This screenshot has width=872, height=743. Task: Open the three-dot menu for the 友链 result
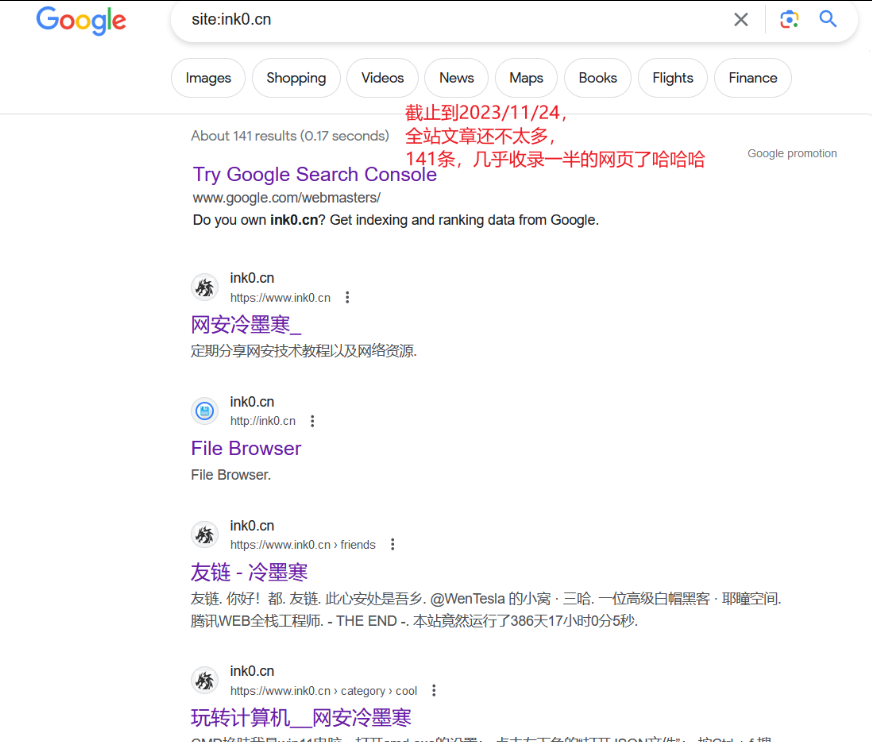[392, 545]
